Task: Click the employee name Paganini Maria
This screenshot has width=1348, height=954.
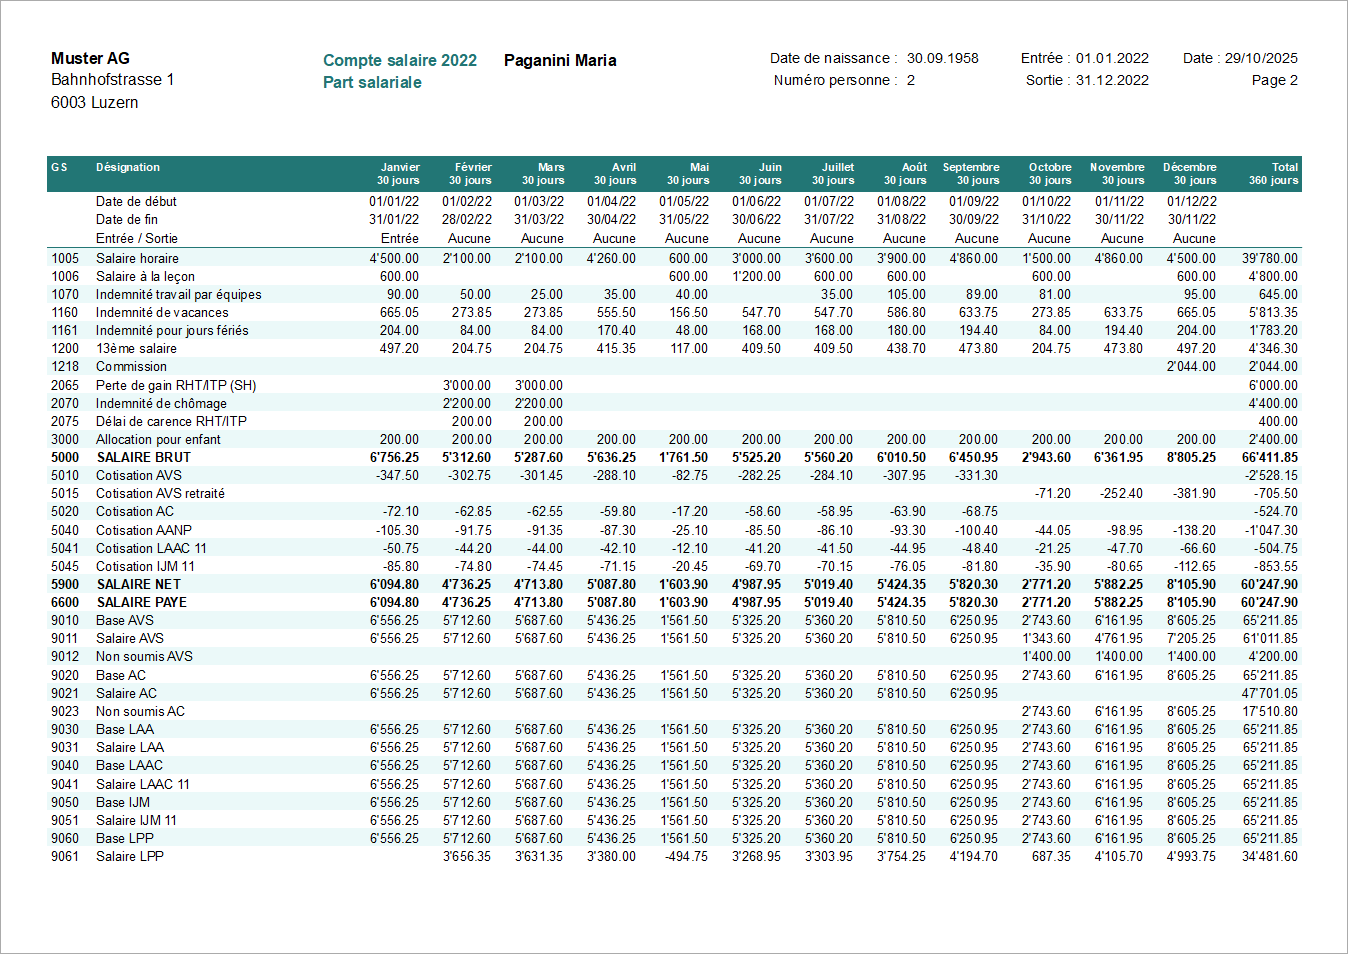Action: point(560,60)
